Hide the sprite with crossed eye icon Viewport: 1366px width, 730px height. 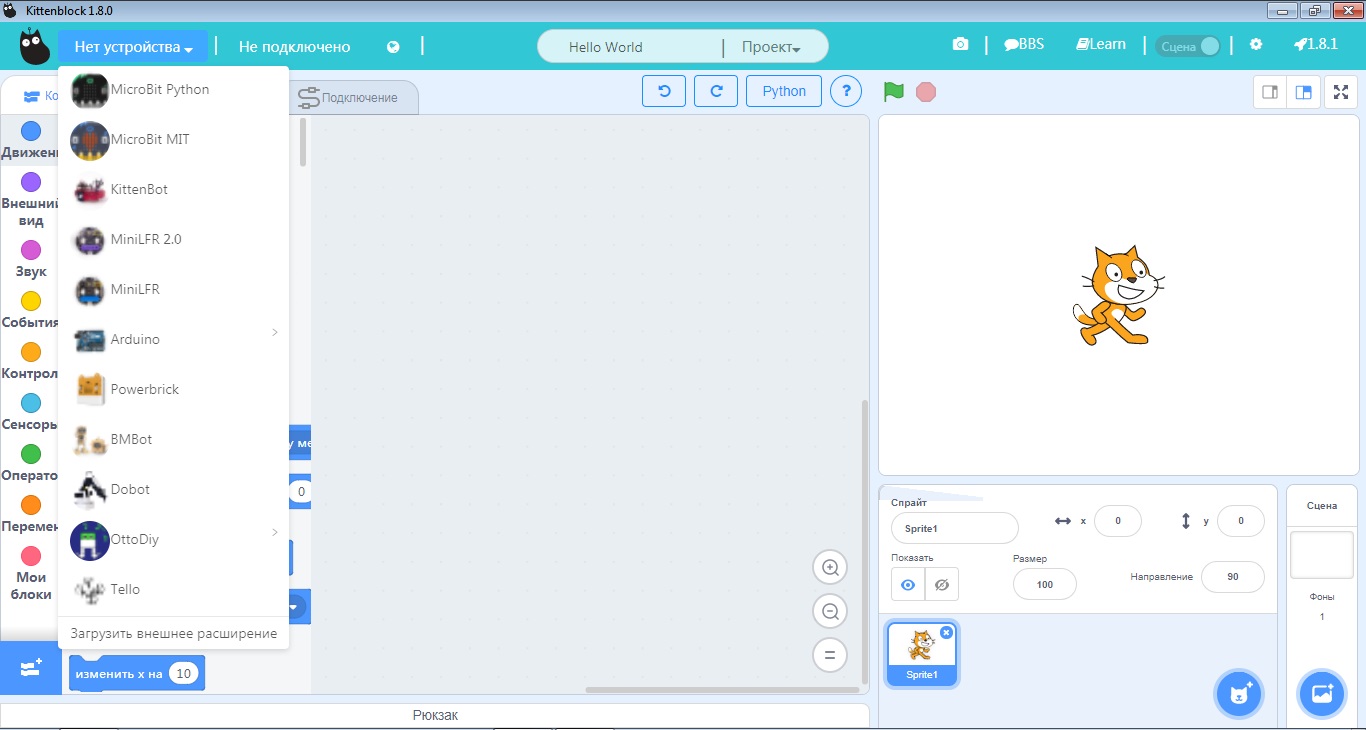pos(942,585)
